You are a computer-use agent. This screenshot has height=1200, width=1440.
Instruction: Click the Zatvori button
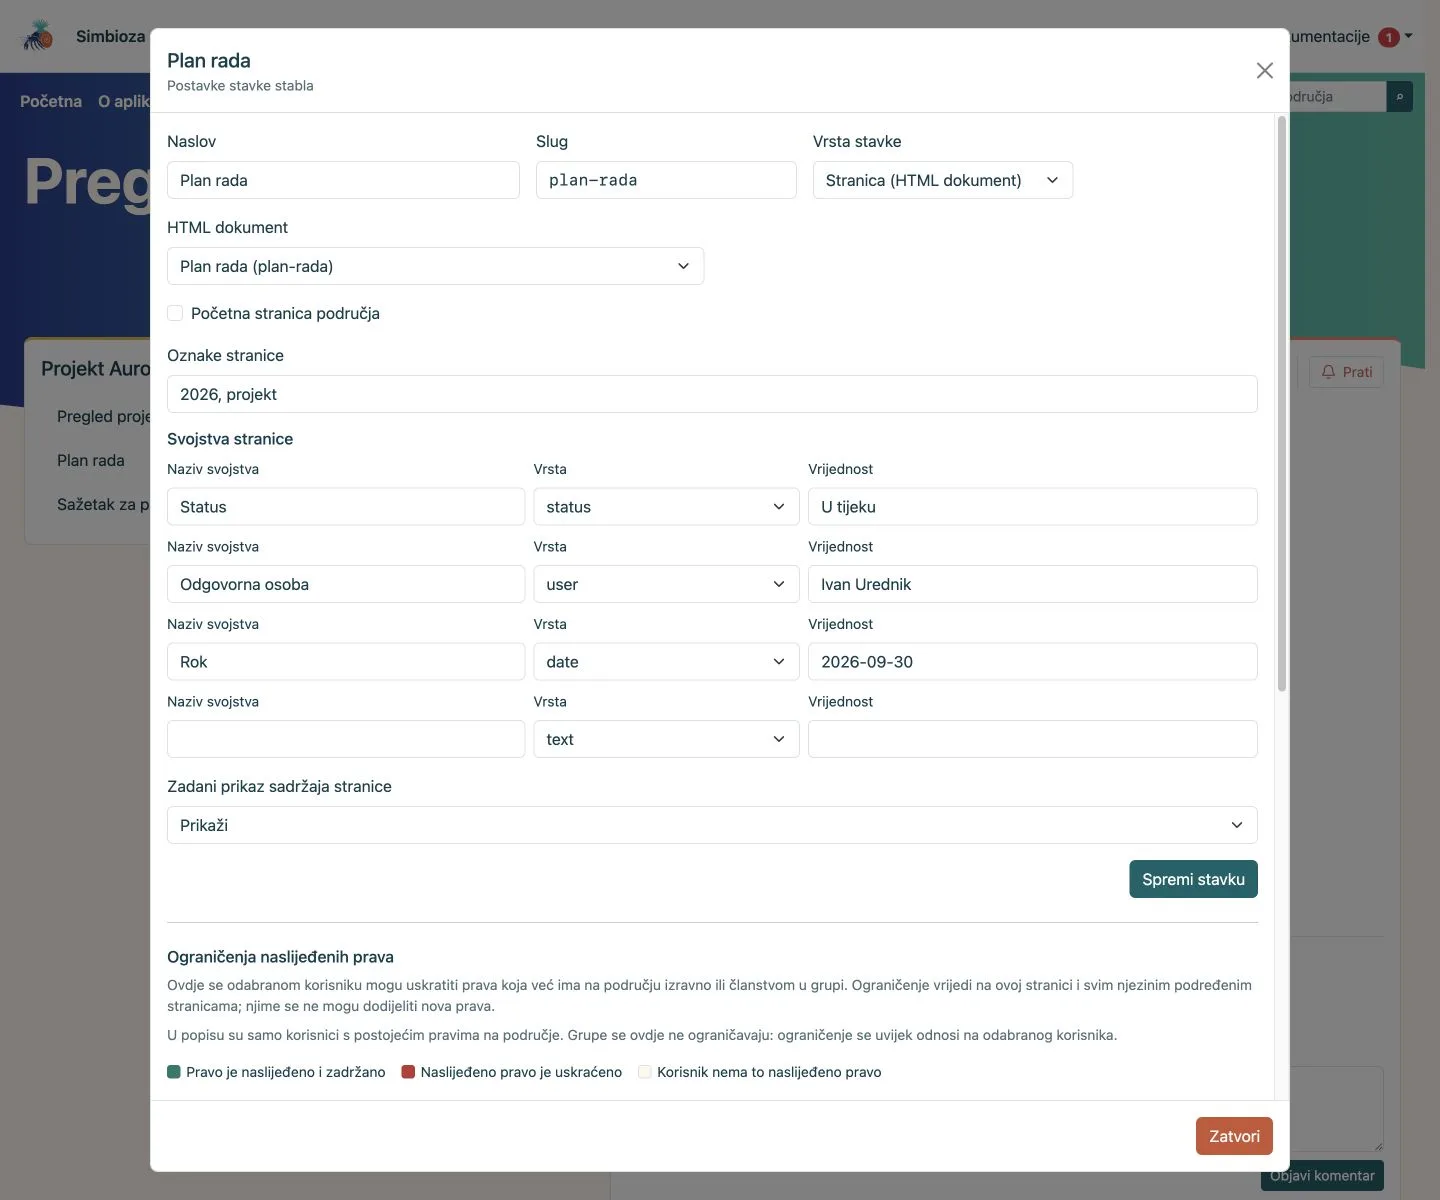(x=1234, y=1136)
